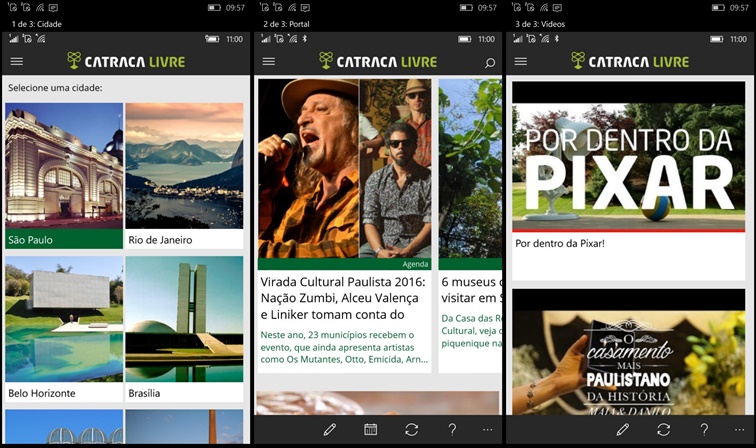Screen dimensions: 756x448
Task: Open the 6 museus article card
Action: coord(470,226)
